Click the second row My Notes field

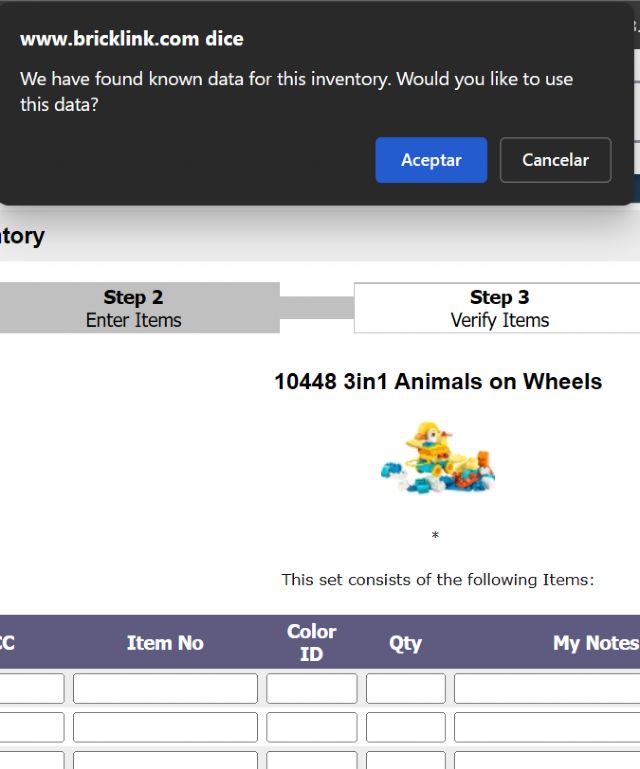546,727
